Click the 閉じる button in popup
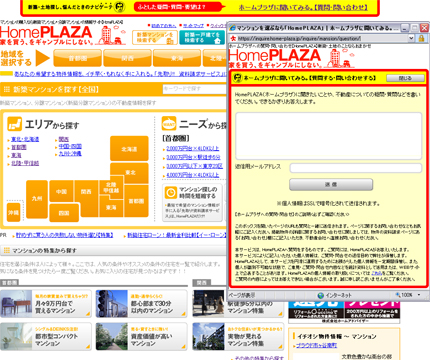Viewport: 430px width, 360px height. pos(405,78)
